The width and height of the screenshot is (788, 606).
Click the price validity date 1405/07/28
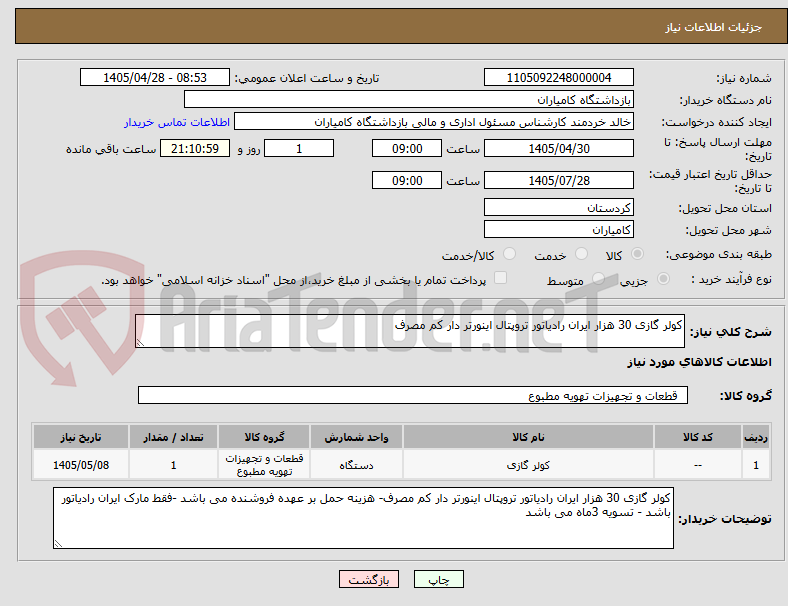point(558,180)
